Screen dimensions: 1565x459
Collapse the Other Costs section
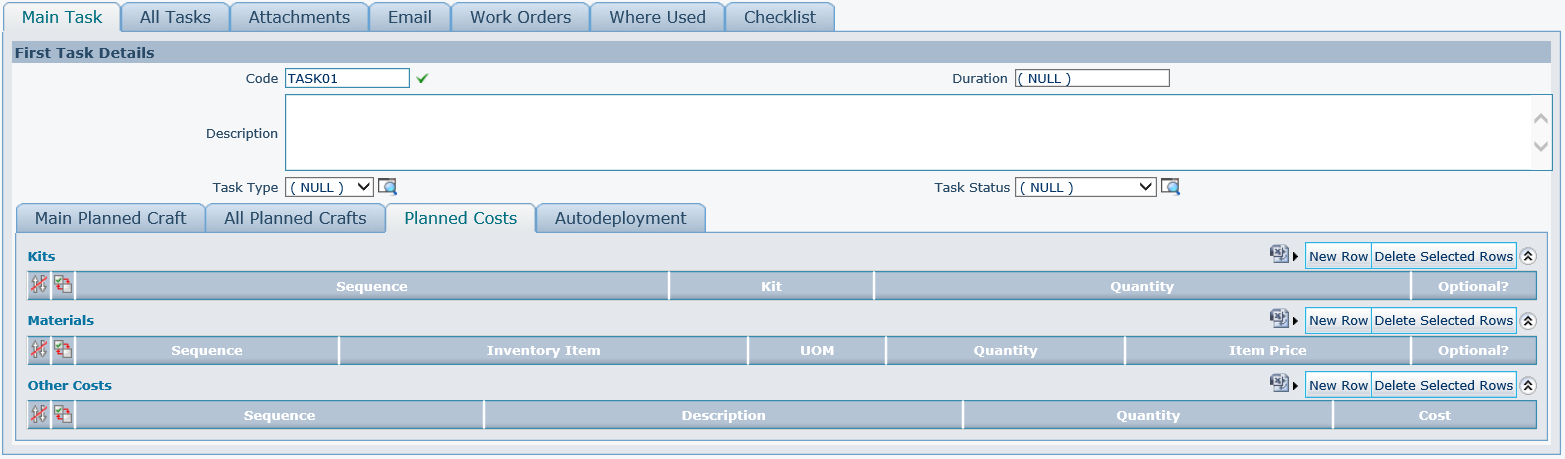[1527, 385]
